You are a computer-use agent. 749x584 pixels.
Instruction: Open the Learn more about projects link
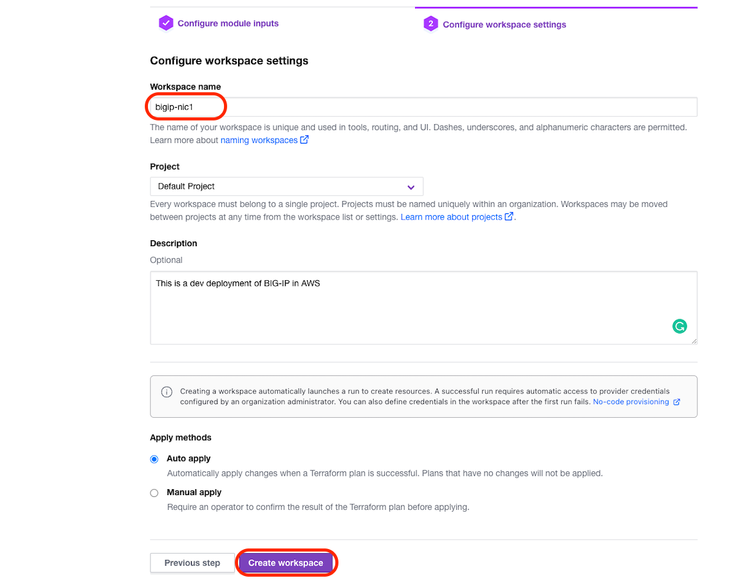pyautogui.click(x=451, y=217)
